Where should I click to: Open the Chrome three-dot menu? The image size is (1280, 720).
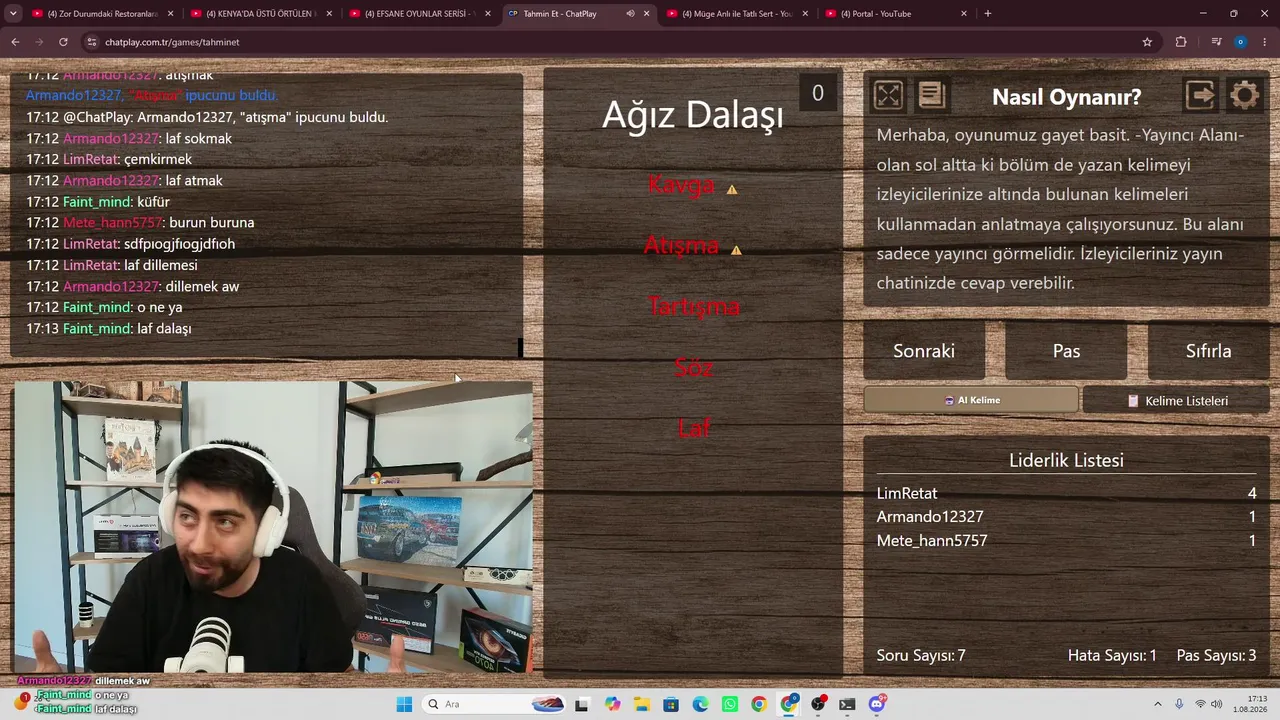[x=1264, y=42]
